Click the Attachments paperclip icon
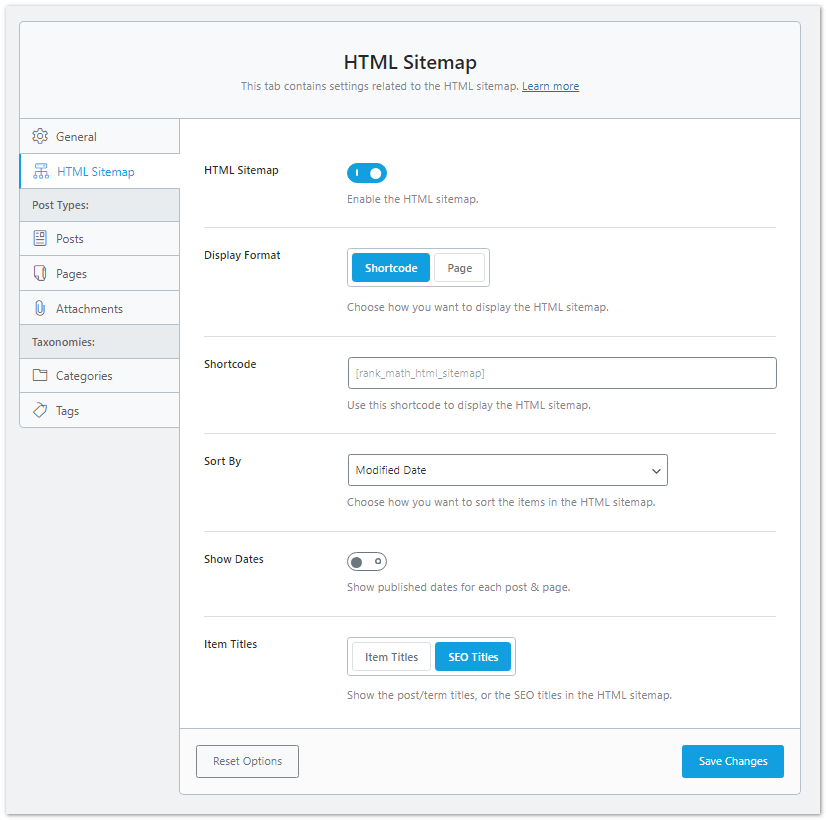The image size is (826, 820). click(x=41, y=307)
